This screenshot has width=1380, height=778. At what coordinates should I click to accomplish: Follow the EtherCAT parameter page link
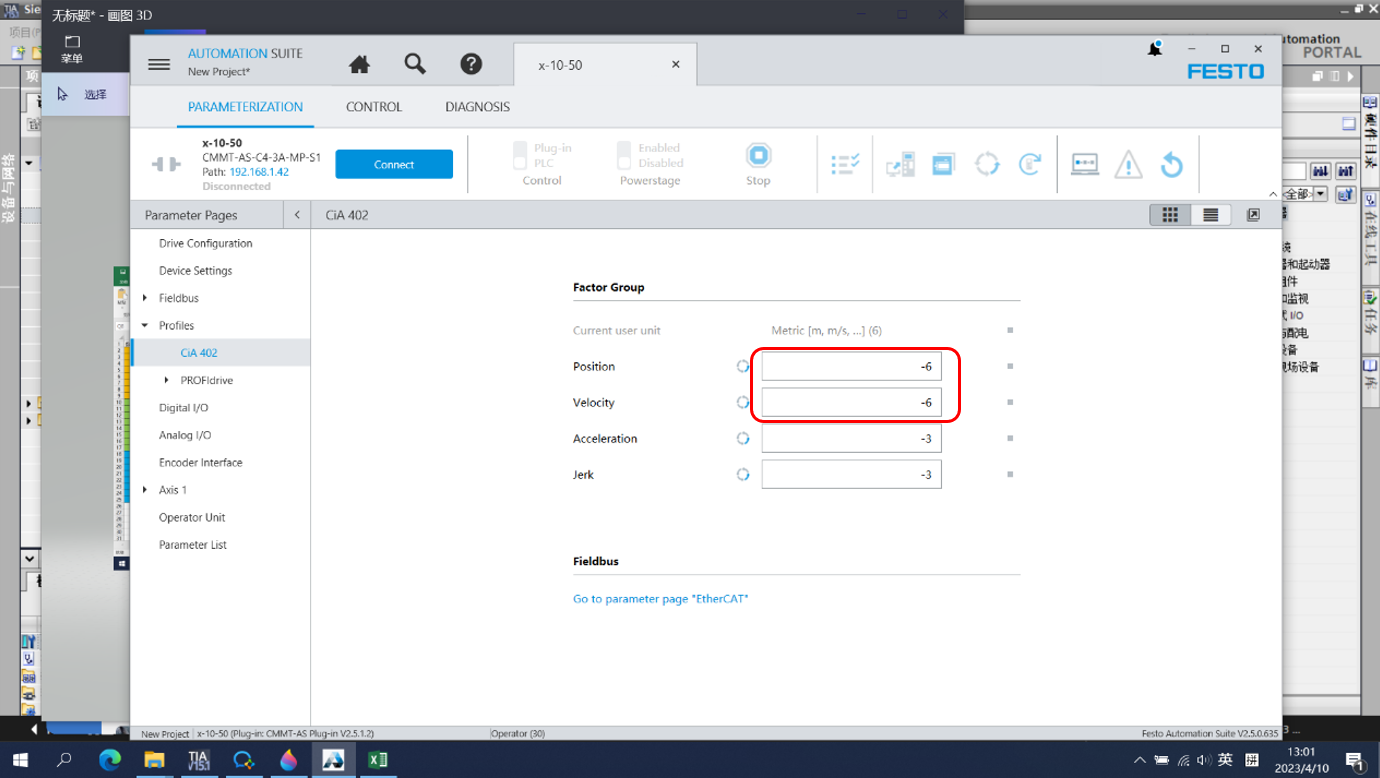660,599
